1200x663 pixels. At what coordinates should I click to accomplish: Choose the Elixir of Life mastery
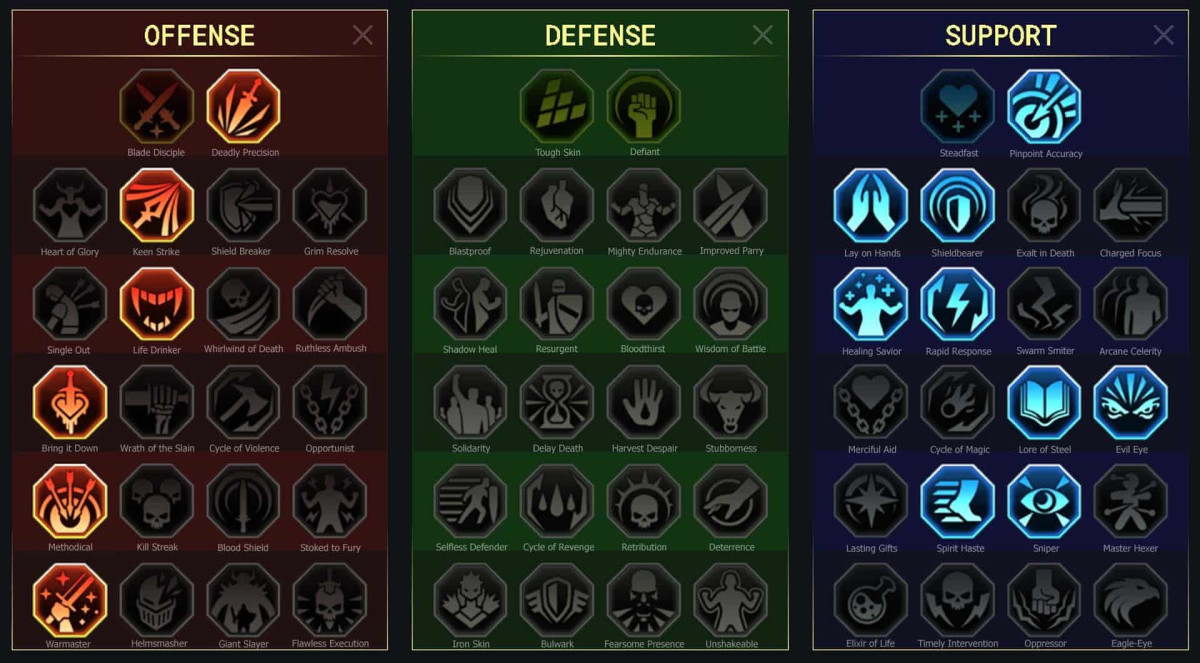pos(871,600)
